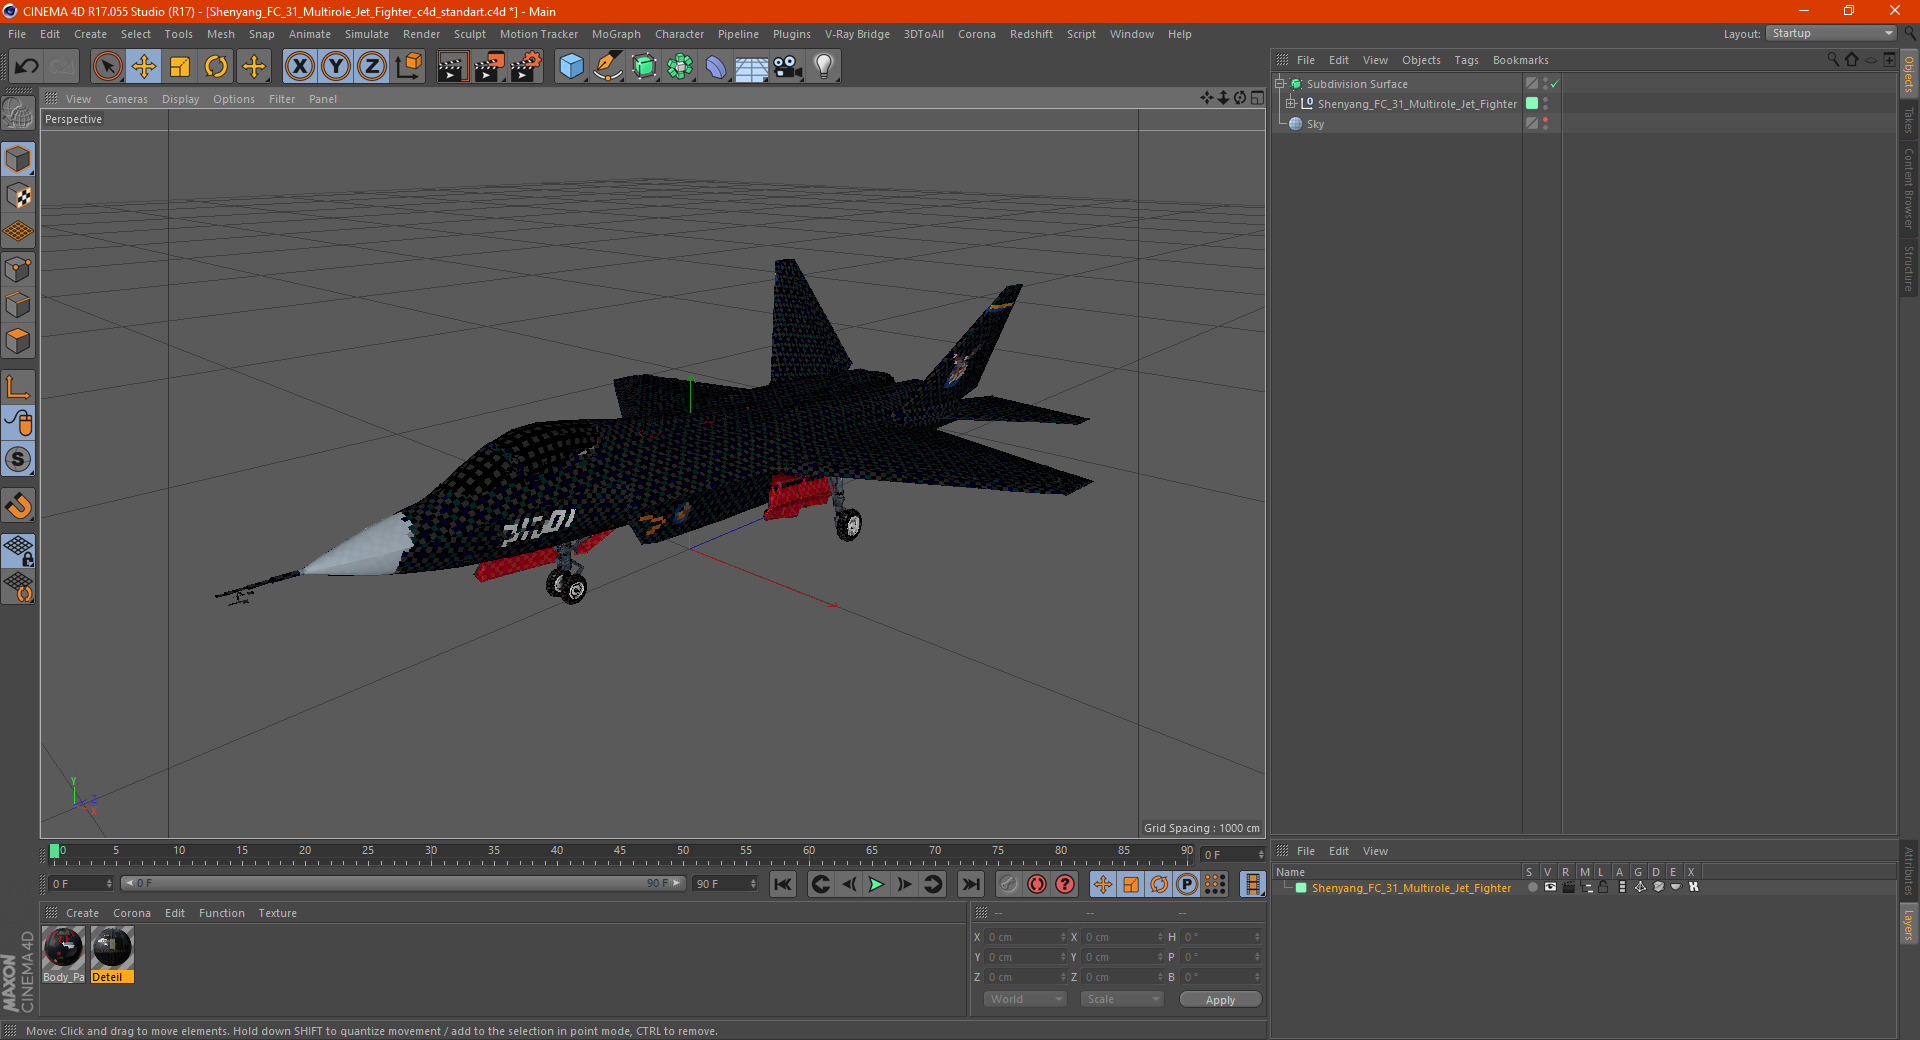Switch to Model mode in left sidebar

point(18,160)
